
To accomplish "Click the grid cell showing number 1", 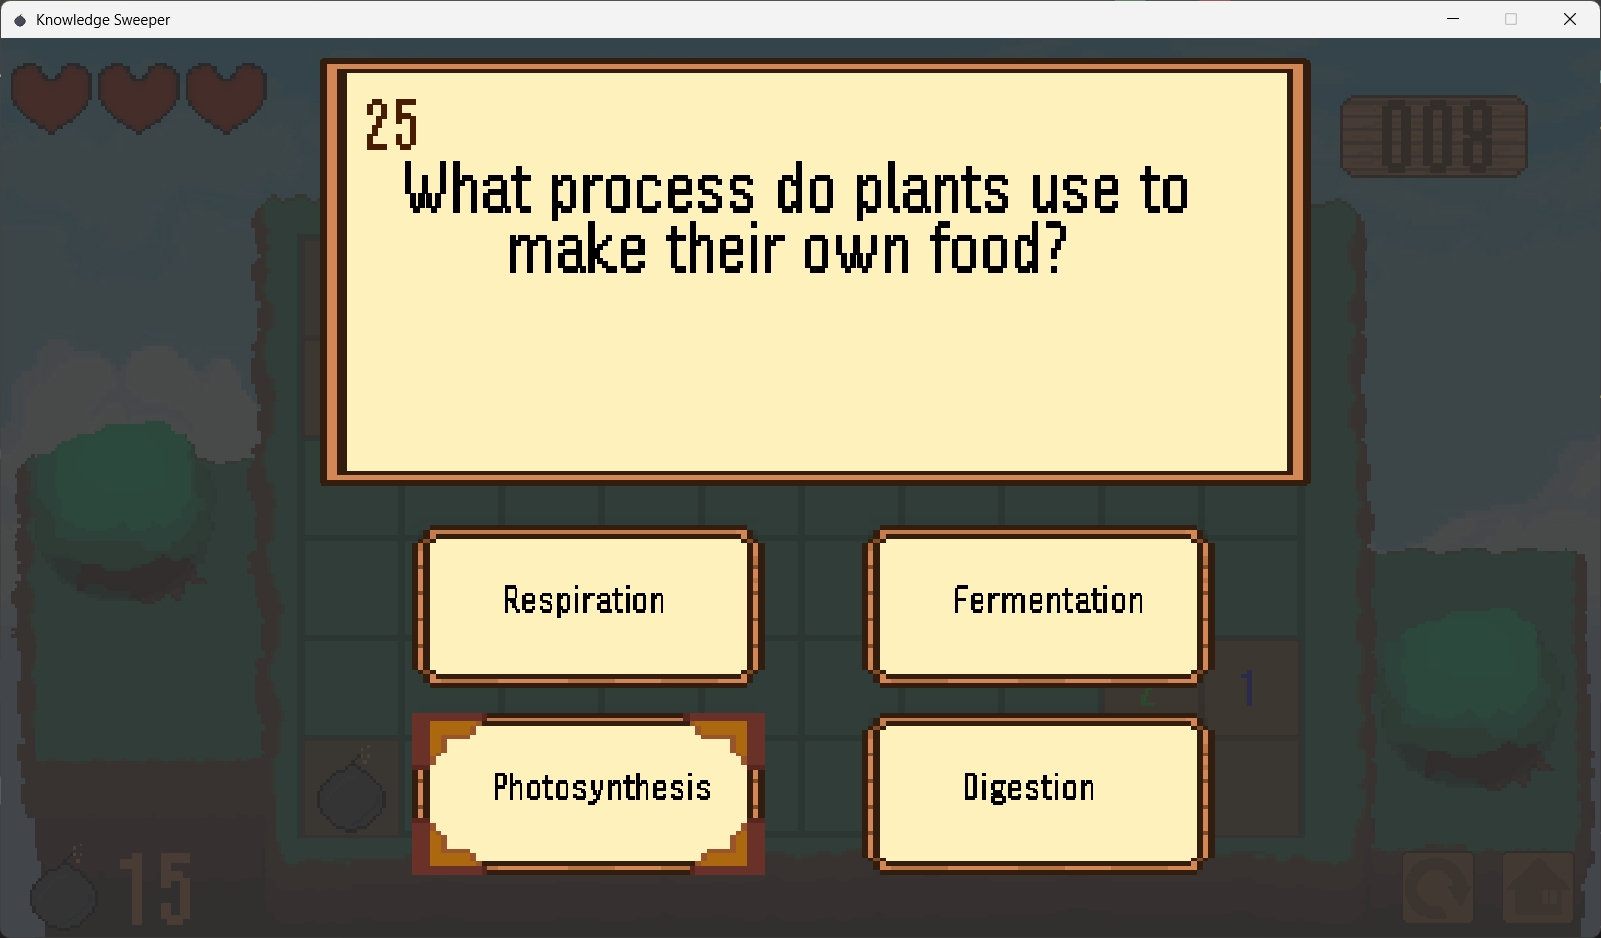I will [x=1247, y=686].
